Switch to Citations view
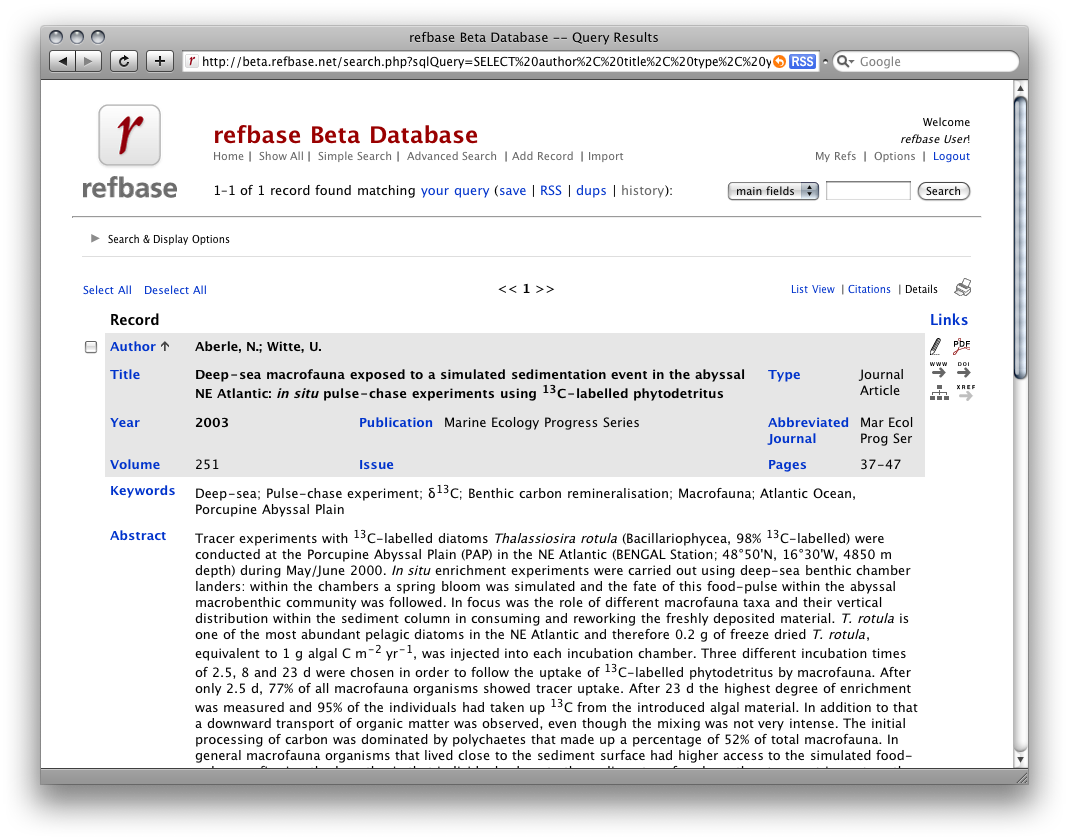This screenshot has width=1069, height=840. (x=869, y=289)
